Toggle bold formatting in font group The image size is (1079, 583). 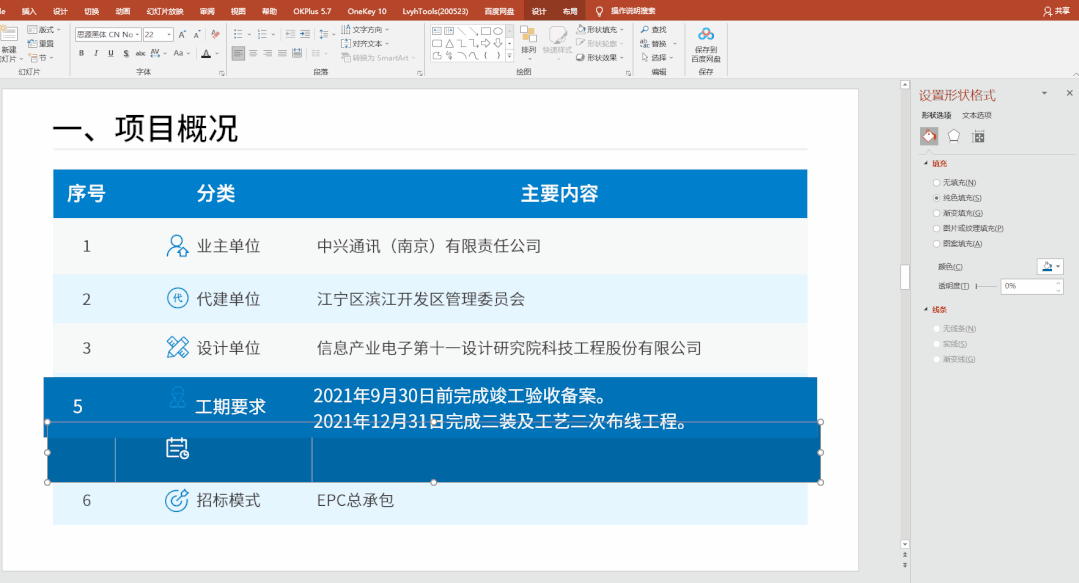pyautogui.click(x=81, y=54)
